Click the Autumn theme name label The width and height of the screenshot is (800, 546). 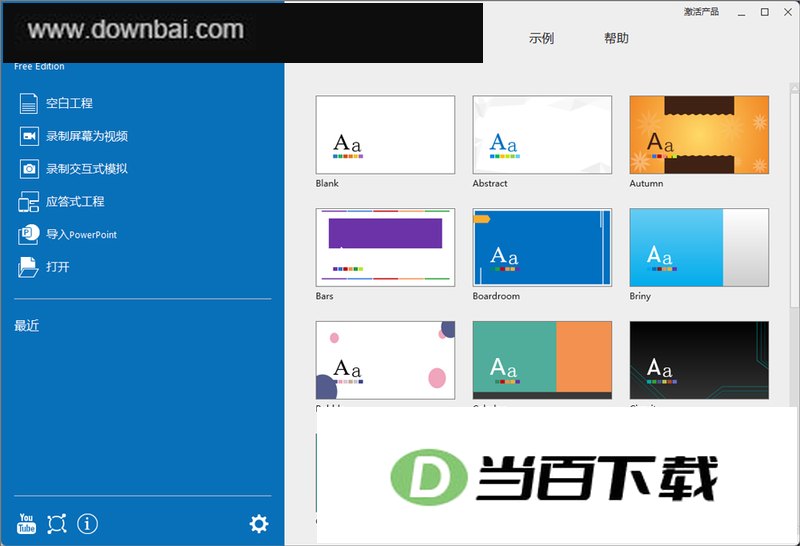(646, 183)
